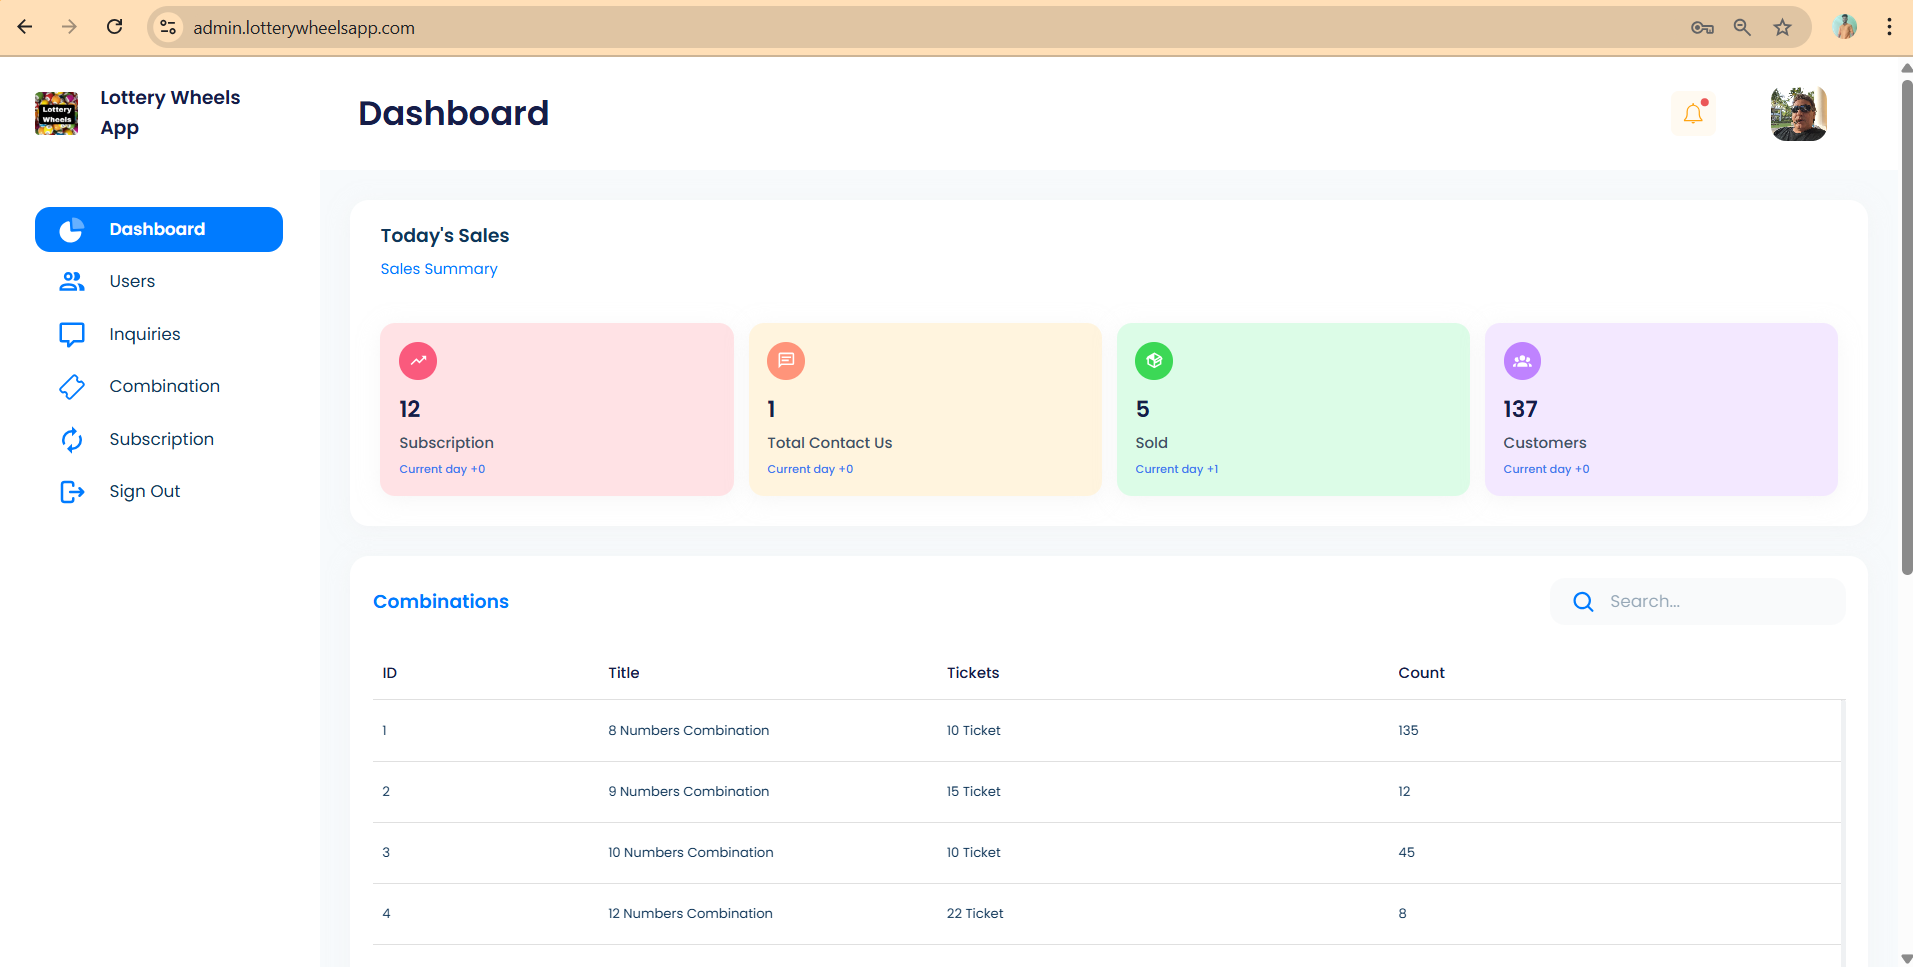The width and height of the screenshot is (1913, 967).
Task: Click Current day +1 in Sold card
Action: [1177, 470]
